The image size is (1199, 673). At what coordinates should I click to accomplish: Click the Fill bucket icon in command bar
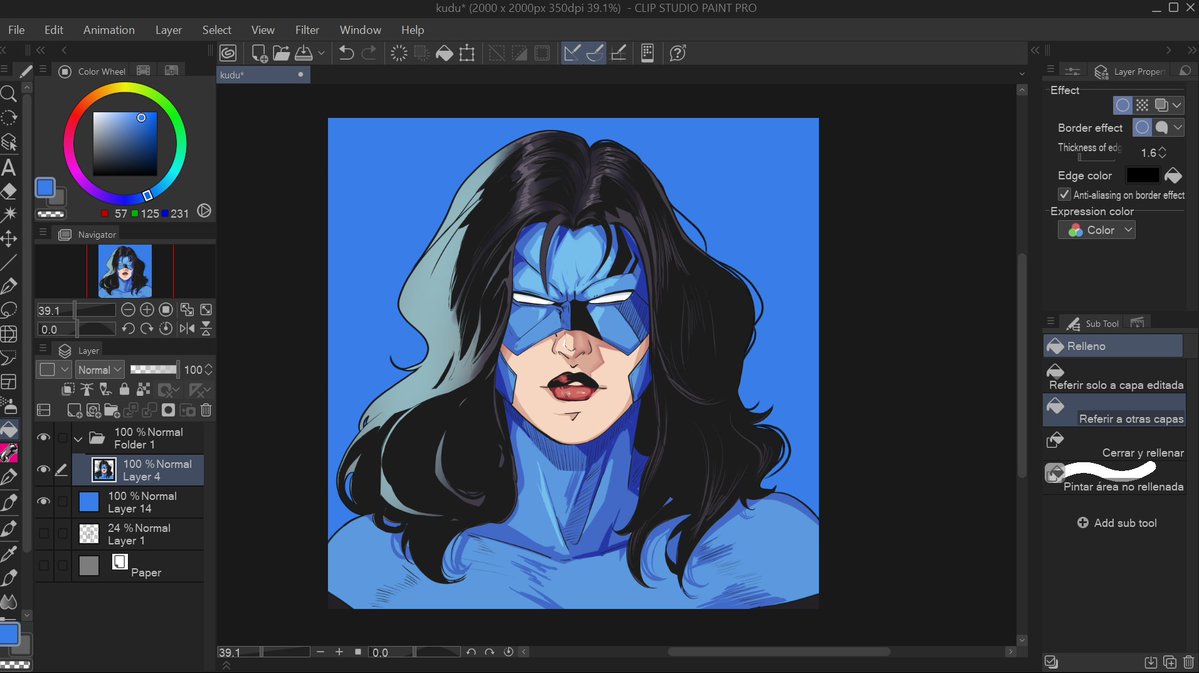(444, 53)
